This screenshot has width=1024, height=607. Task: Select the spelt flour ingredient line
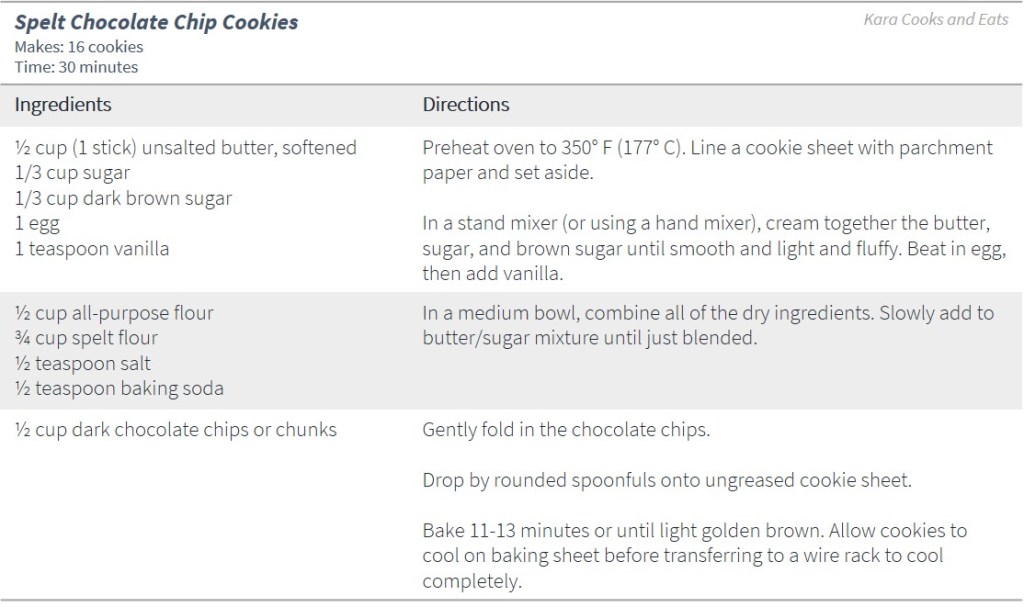pyautogui.click(x=86, y=338)
